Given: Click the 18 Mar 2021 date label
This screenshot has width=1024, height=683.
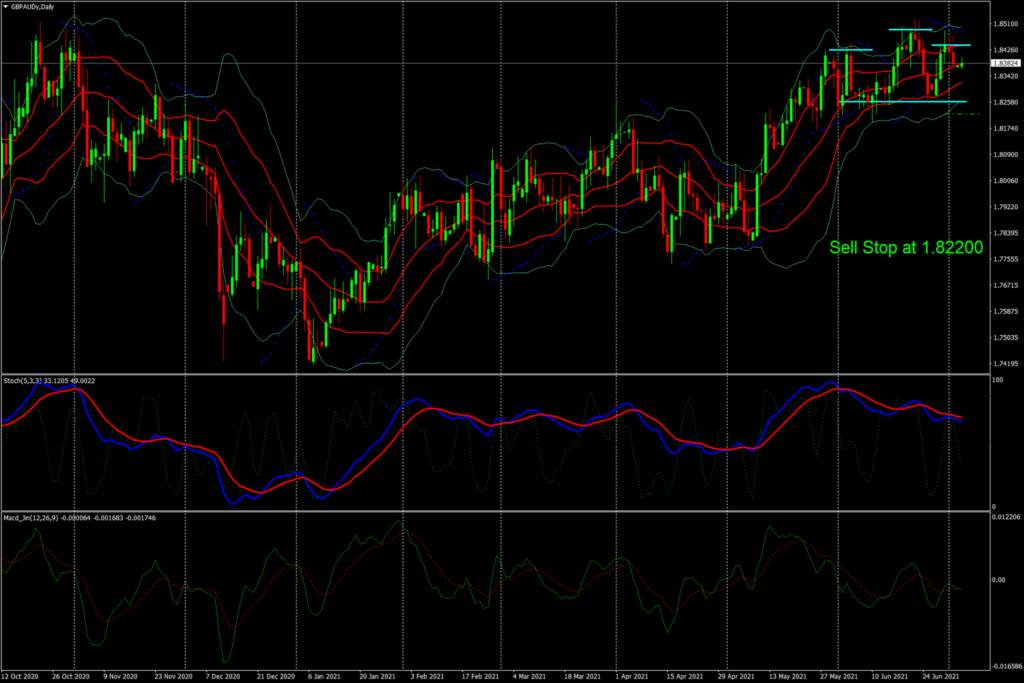Looking at the screenshot, I should pyautogui.click(x=583, y=676).
